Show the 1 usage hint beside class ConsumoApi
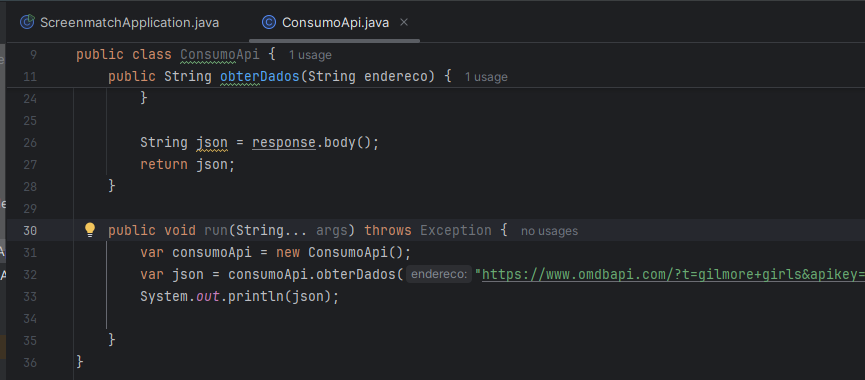The width and height of the screenshot is (865, 380). coord(310,55)
